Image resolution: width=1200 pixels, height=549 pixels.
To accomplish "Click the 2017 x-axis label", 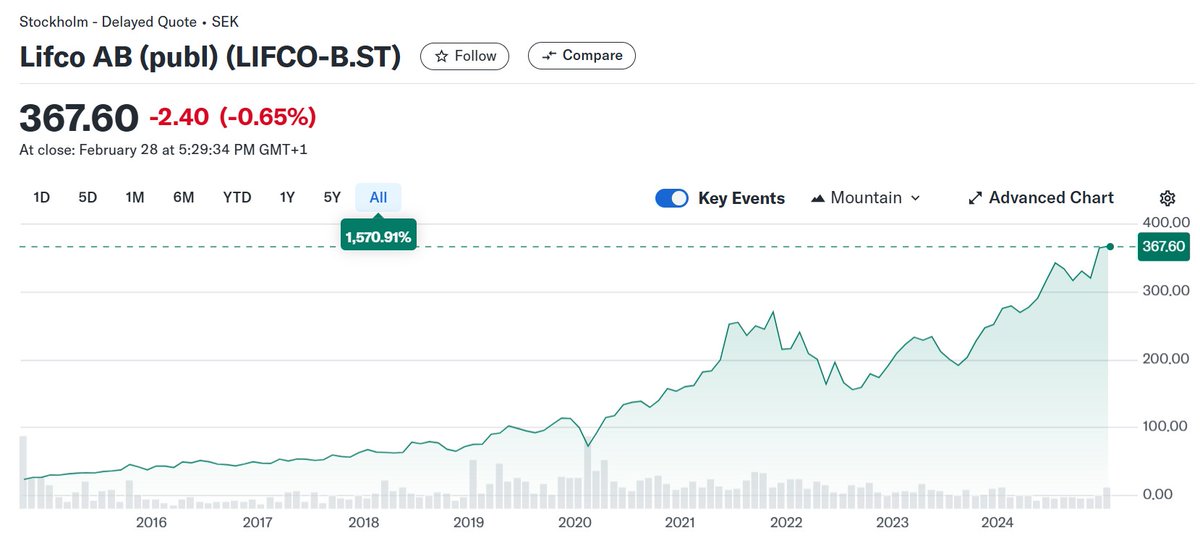I will click(257, 522).
